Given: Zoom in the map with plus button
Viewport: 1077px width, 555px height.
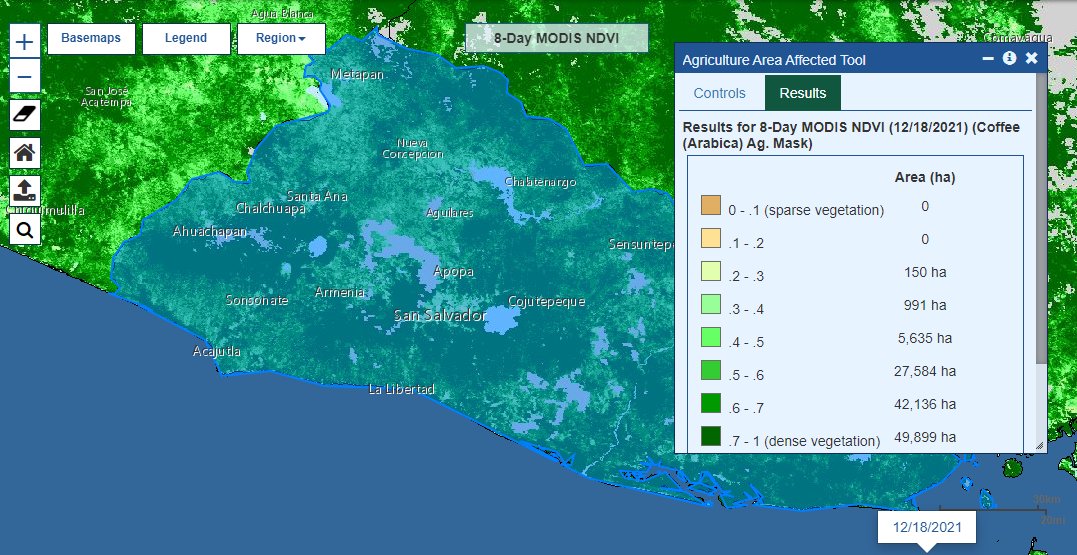Looking at the screenshot, I should coord(25,42).
